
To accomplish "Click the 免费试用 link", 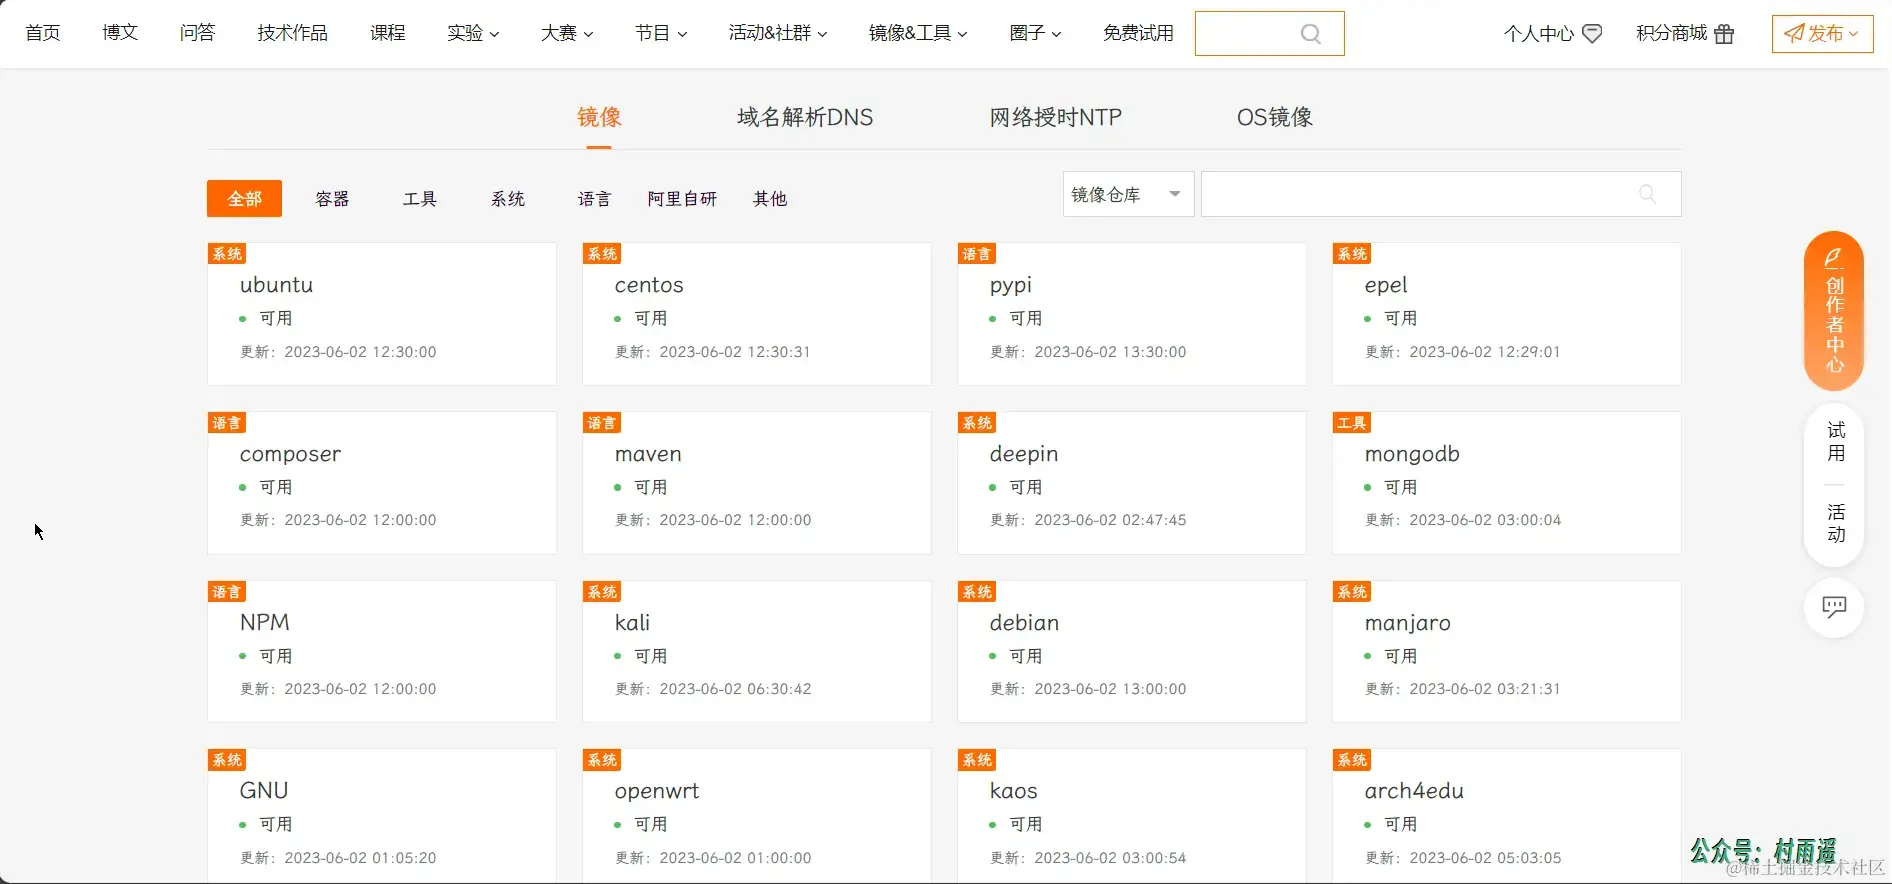I will [1138, 33].
